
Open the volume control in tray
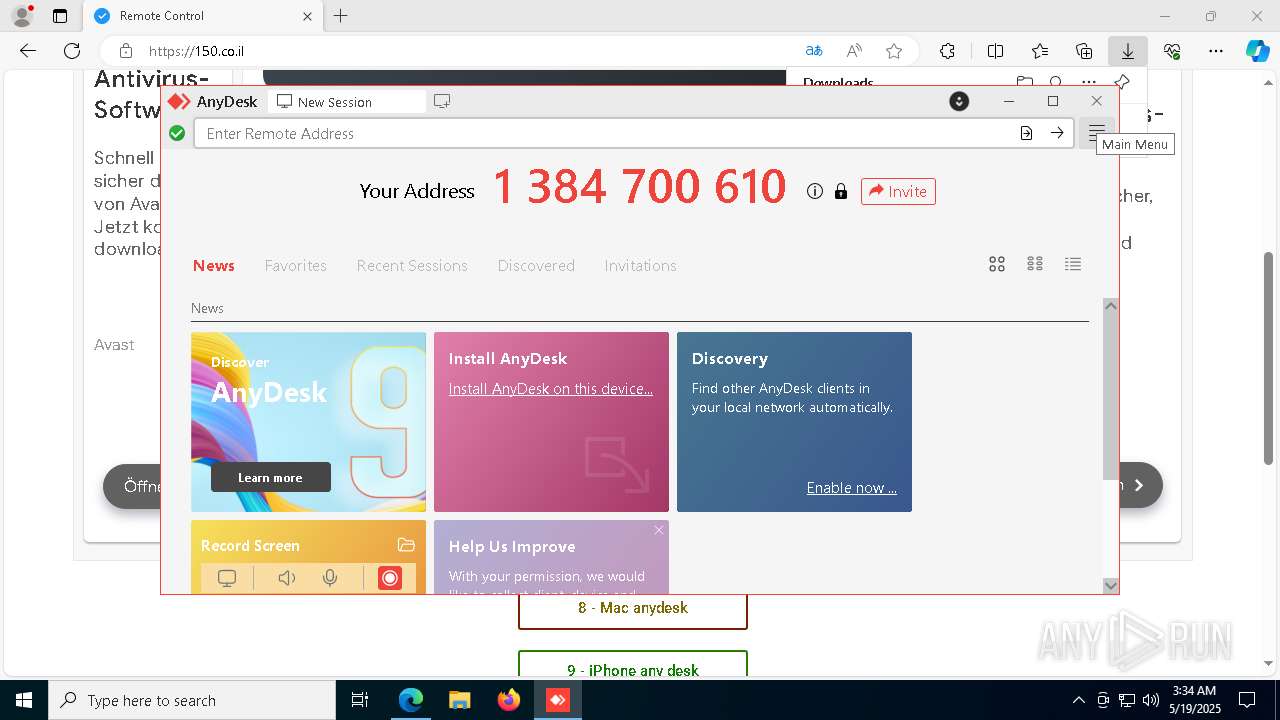pos(1150,700)
